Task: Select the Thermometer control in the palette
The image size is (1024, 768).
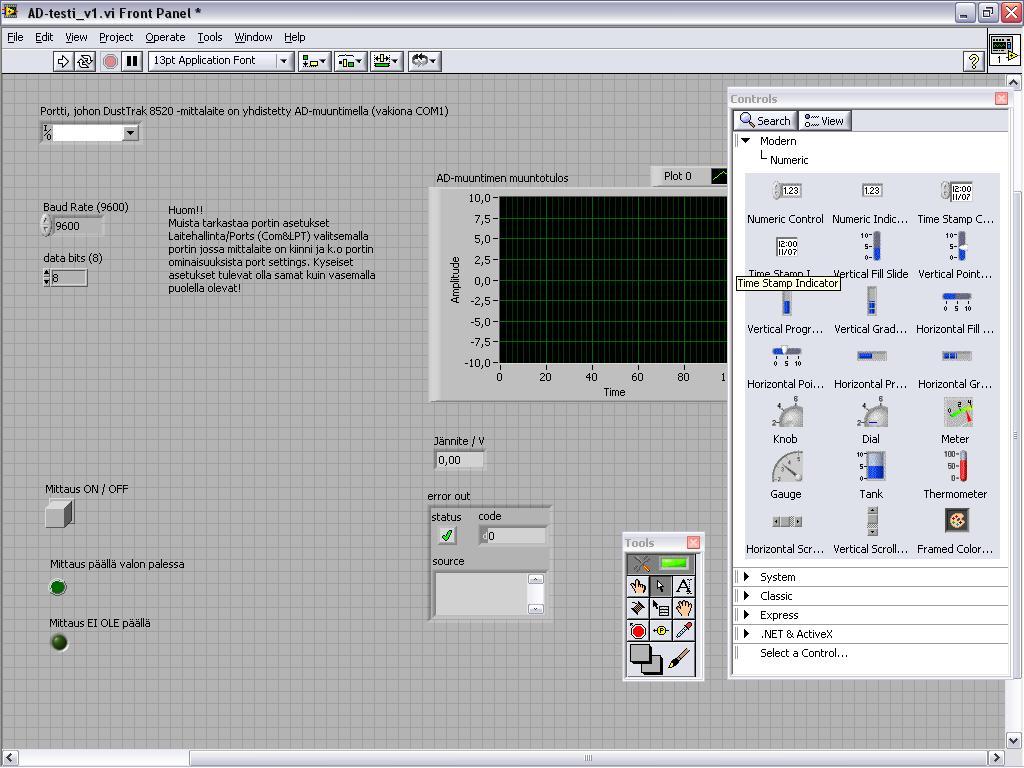Action: [x=955, y=476]
